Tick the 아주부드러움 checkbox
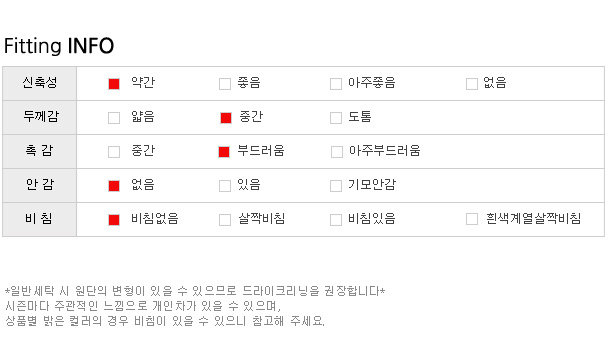The image size is (608, 361). click(337, 152)
